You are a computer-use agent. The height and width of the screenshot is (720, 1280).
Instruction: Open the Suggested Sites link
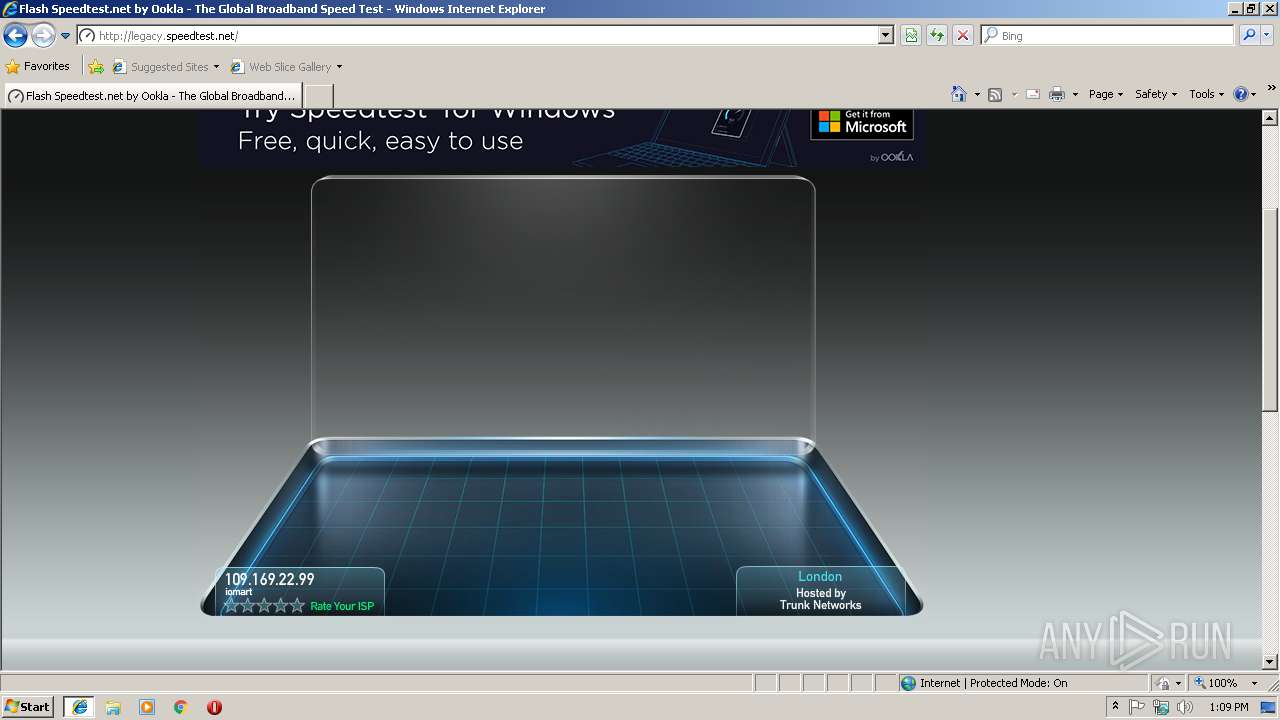click(x=165, y=67)
